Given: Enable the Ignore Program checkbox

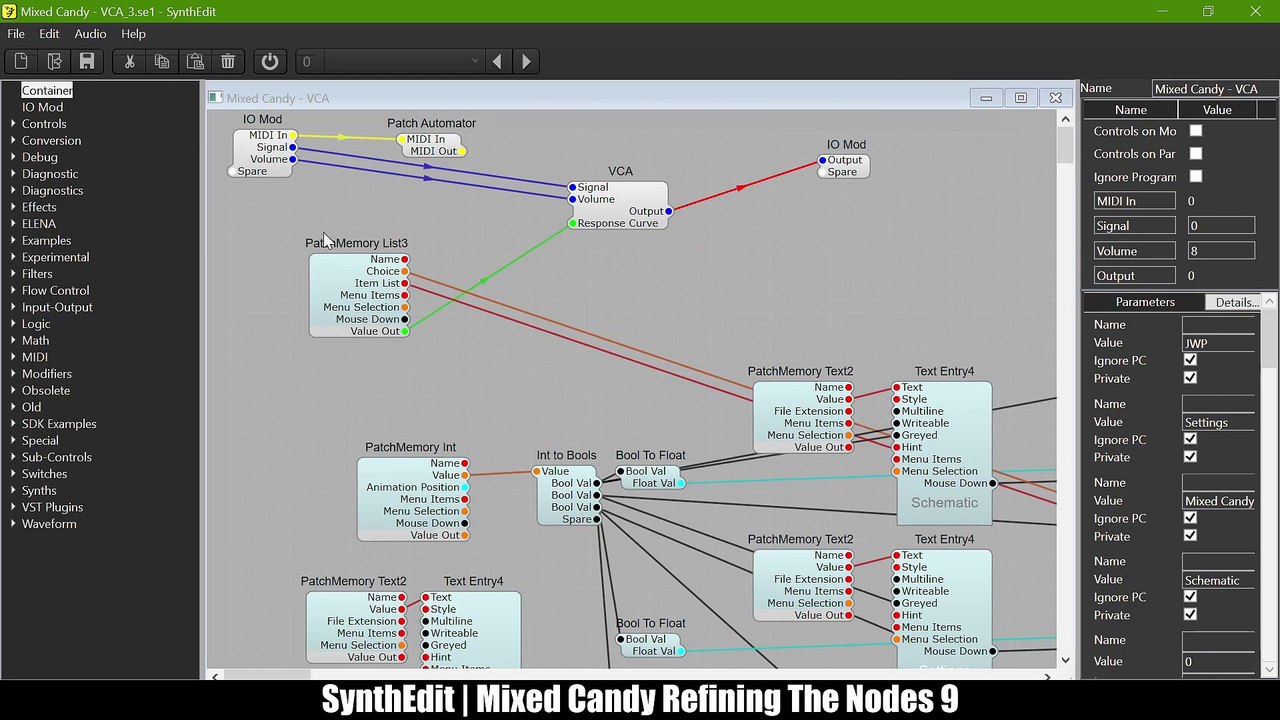Looking at the screenshot, I should click(1196, 177).
